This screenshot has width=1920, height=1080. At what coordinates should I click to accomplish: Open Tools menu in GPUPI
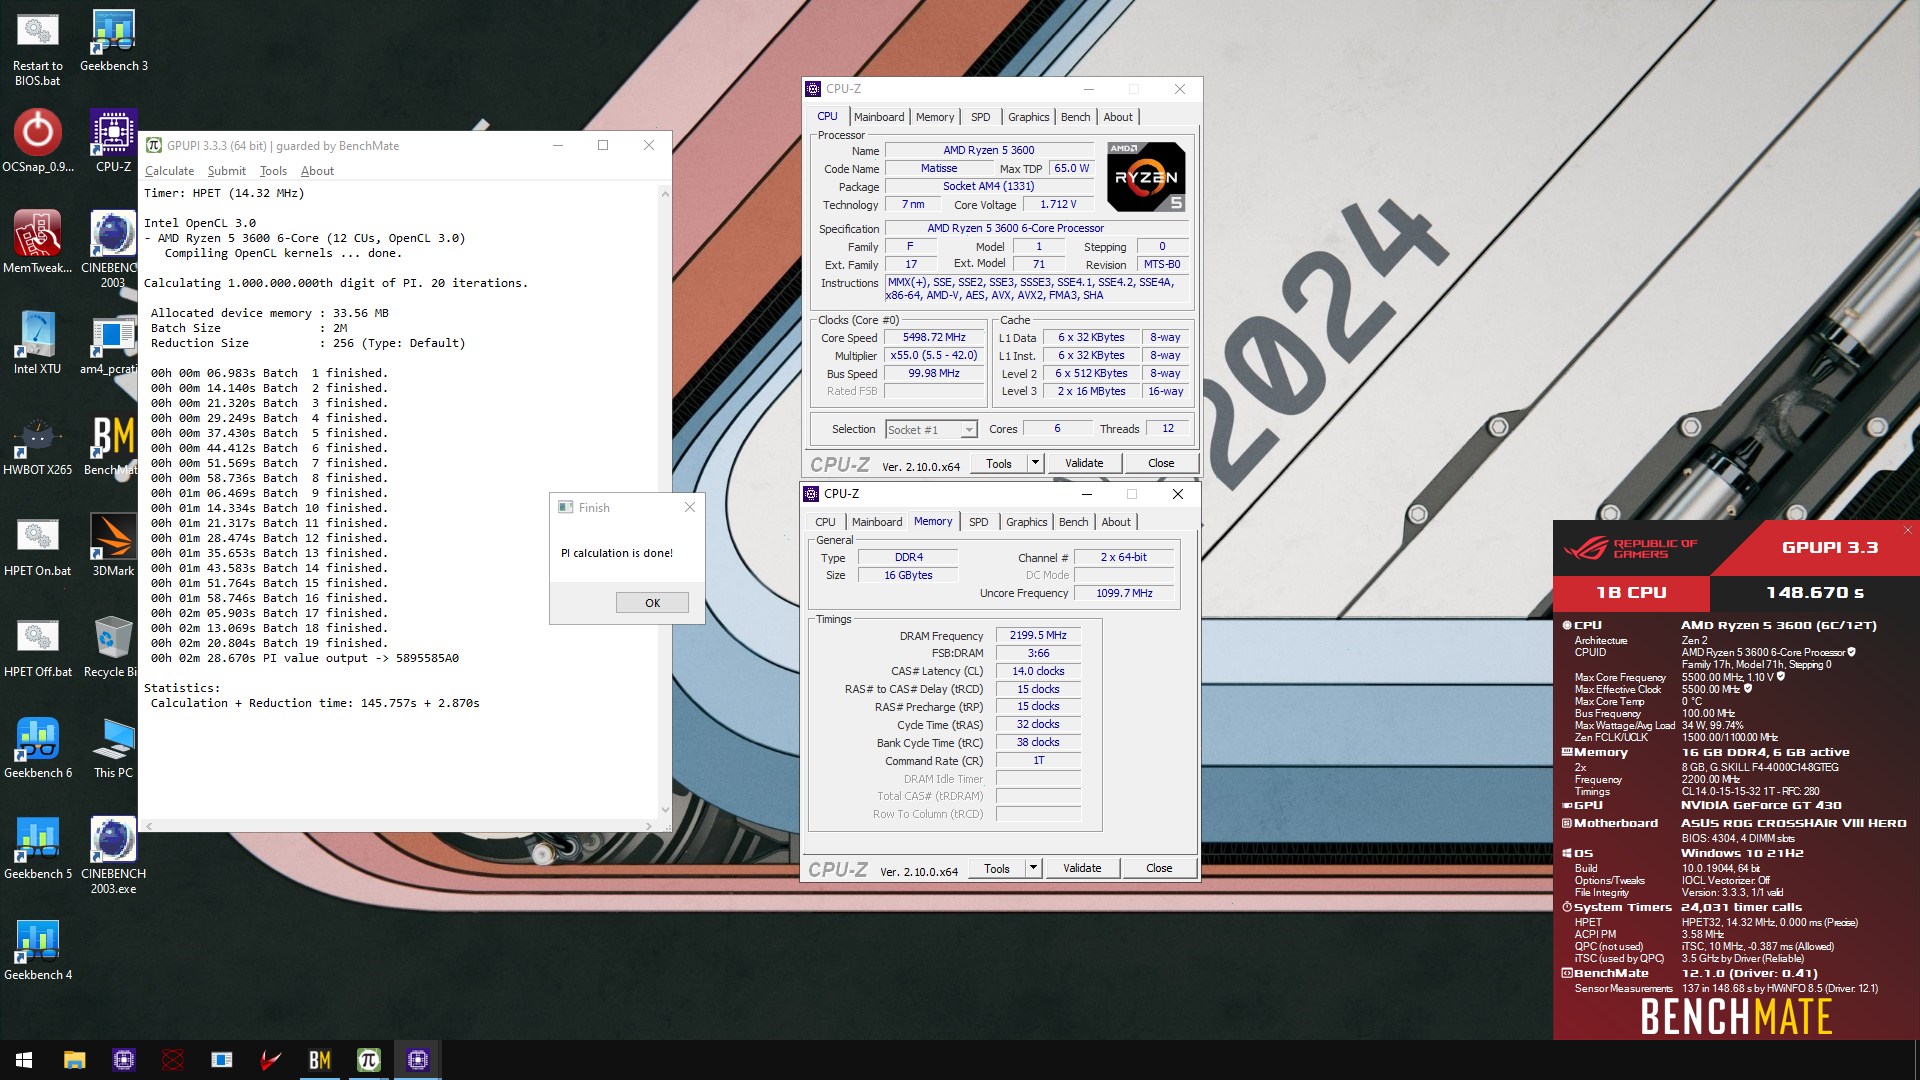click(x=273, y=171)
